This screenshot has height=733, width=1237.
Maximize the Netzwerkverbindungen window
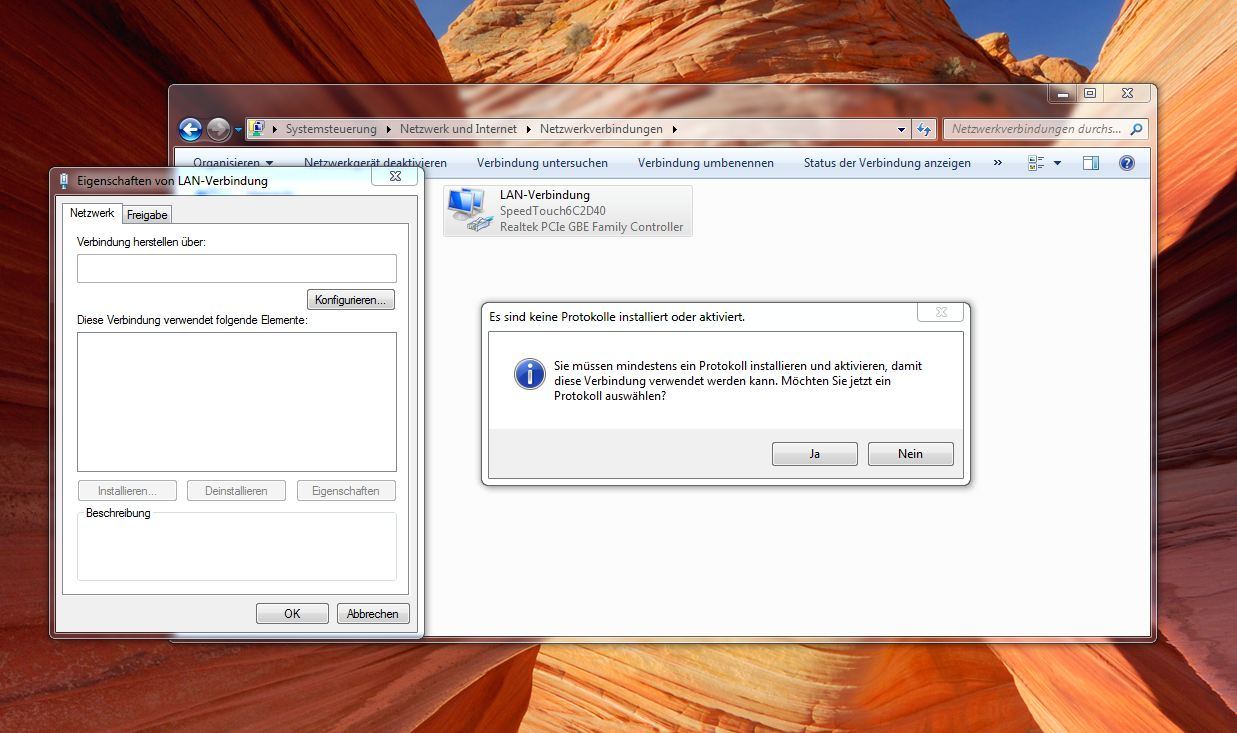coord(1090,94)
